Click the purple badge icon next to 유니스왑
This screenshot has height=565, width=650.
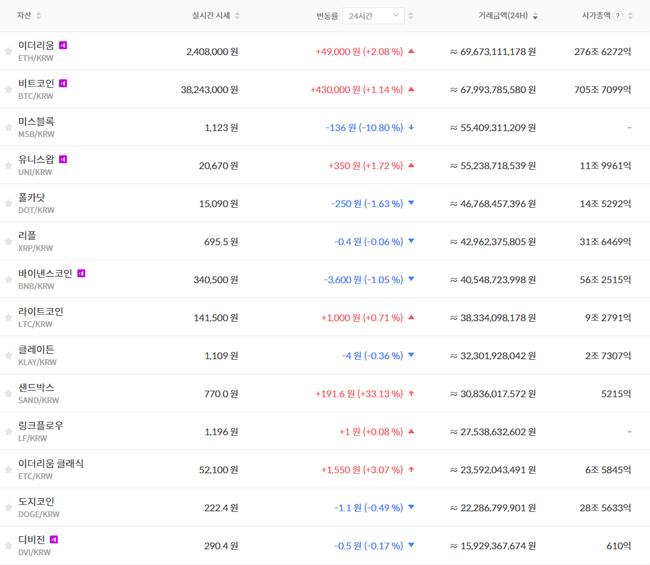tap(63, 159)
